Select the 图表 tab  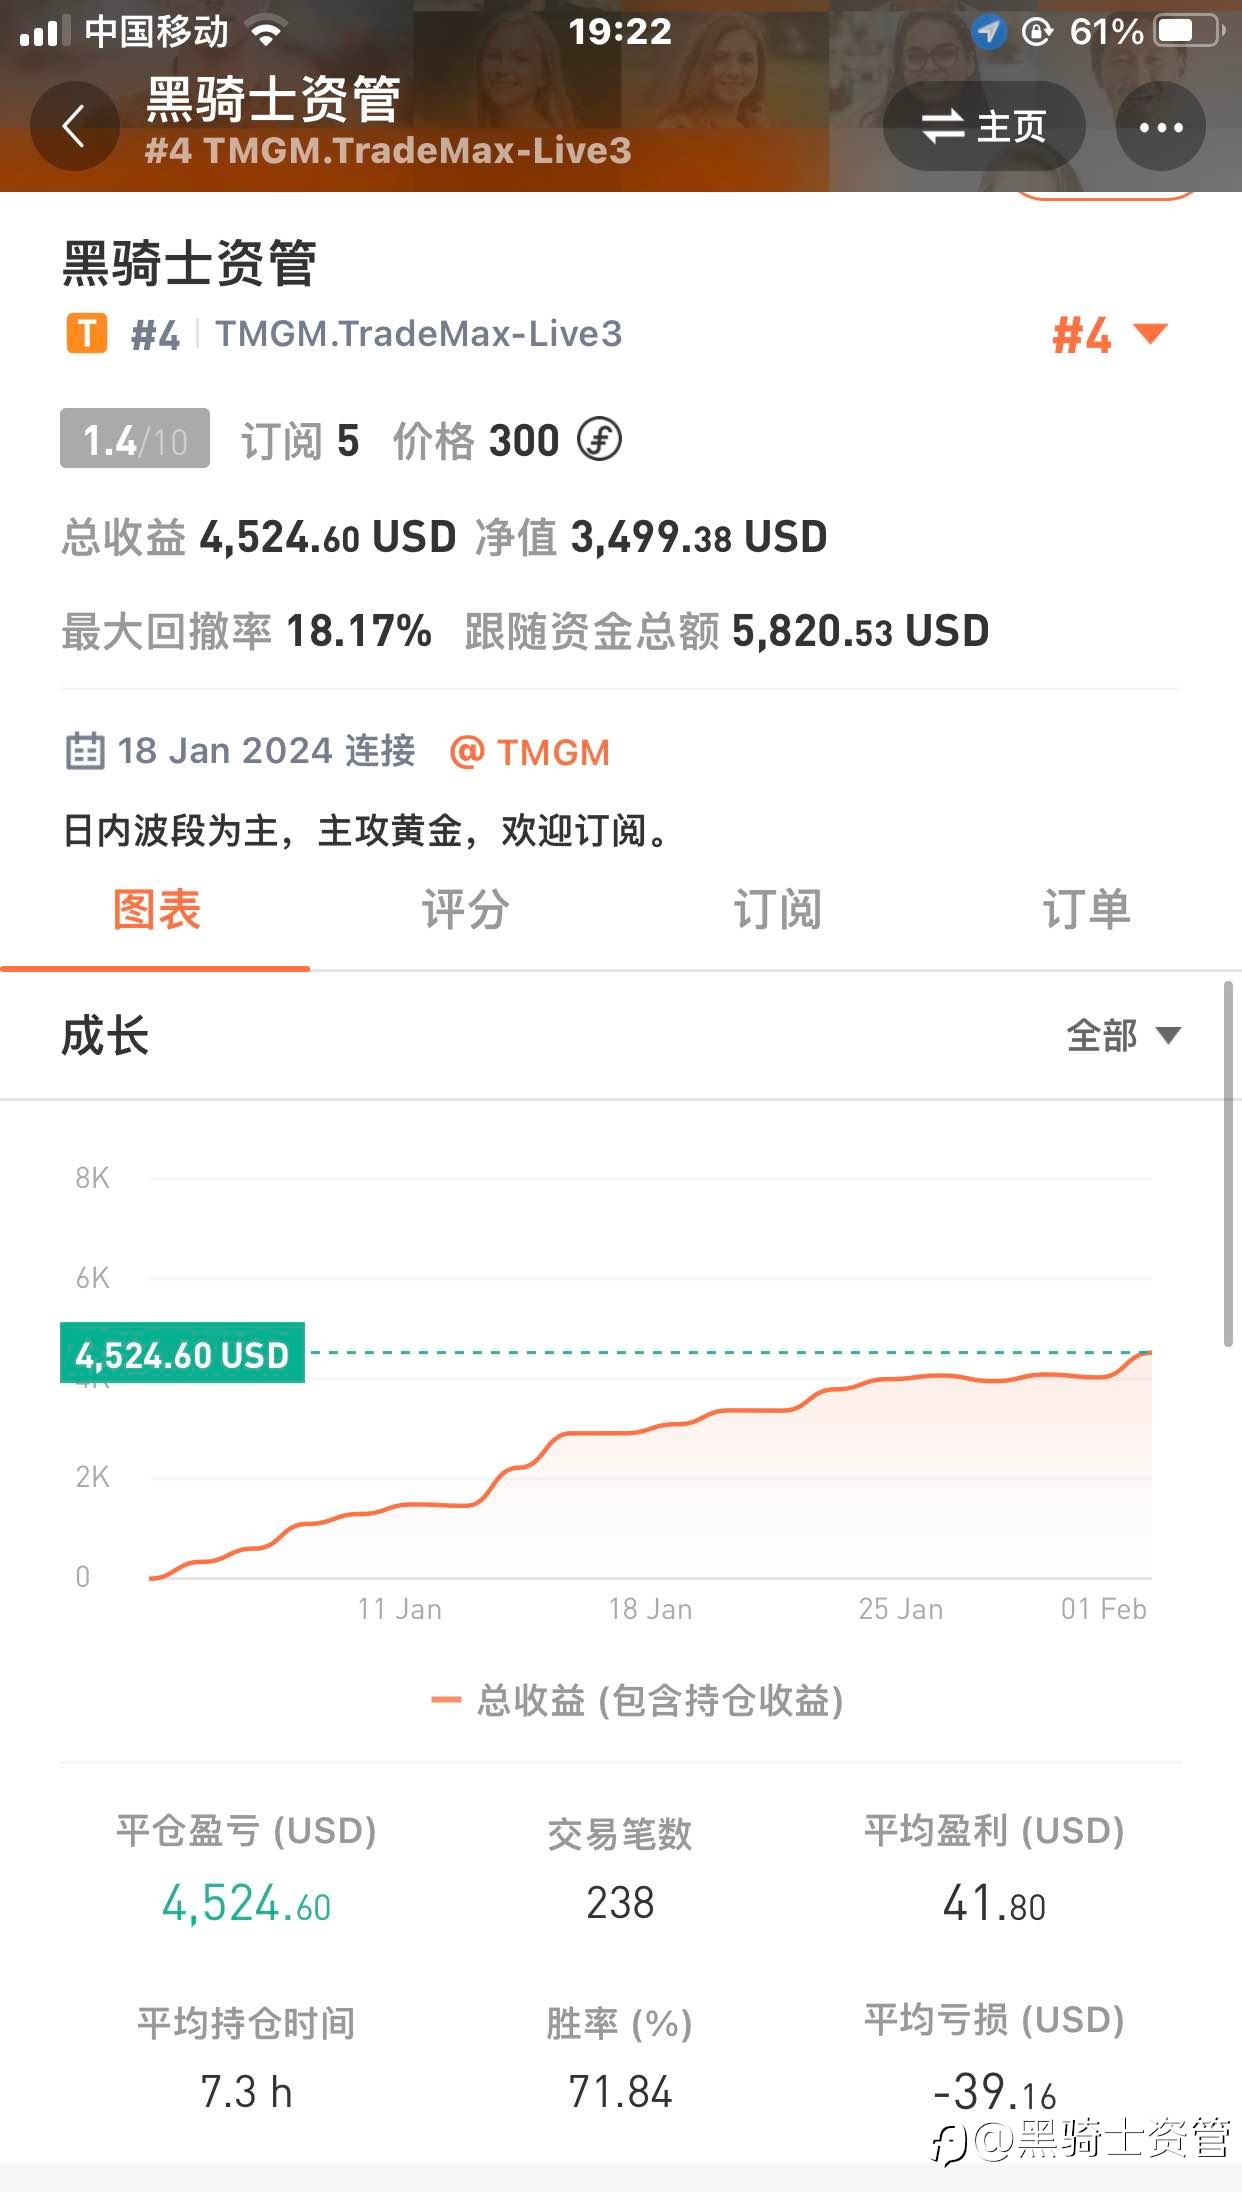tap(156, 910)
